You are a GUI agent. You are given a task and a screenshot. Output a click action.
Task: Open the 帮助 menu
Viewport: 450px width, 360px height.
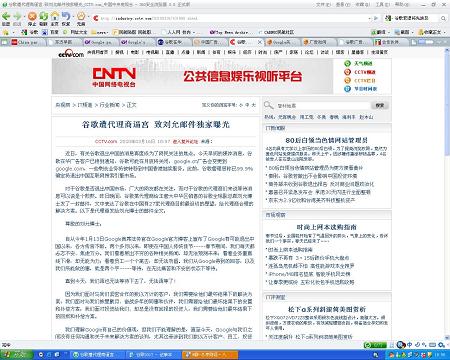pyautogui.click(x=402, y=4)
